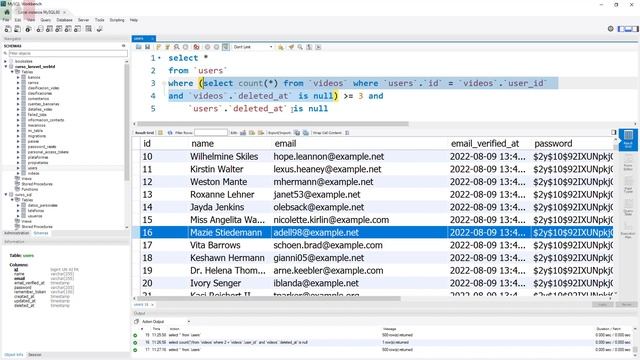The width and height of the screenshot is (640, 360).
Task: Click the name column header
Action: point(202,144)
